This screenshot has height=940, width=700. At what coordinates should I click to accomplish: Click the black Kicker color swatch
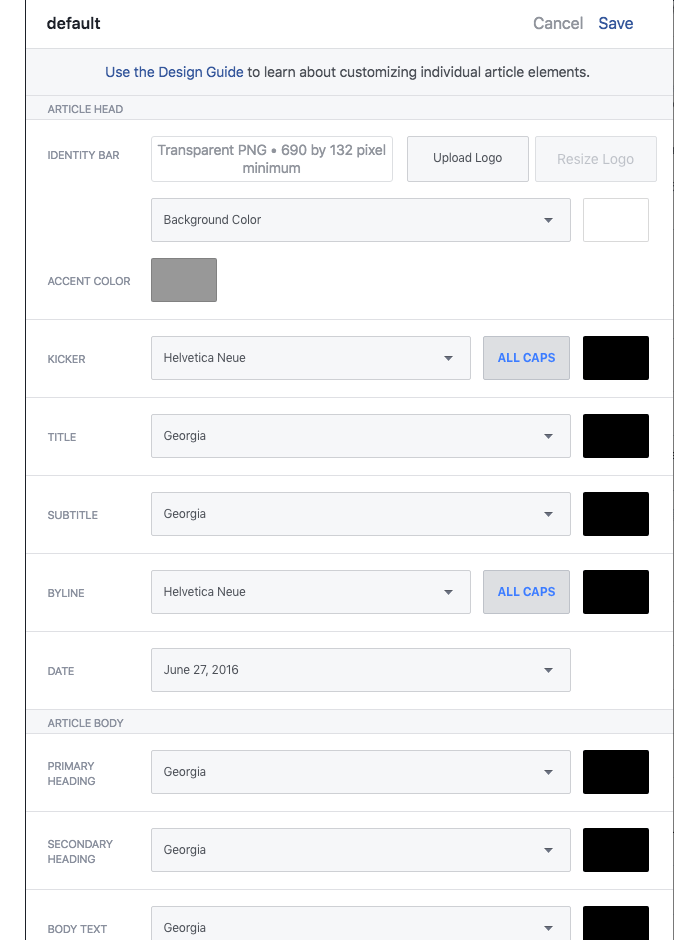point(615,357)
